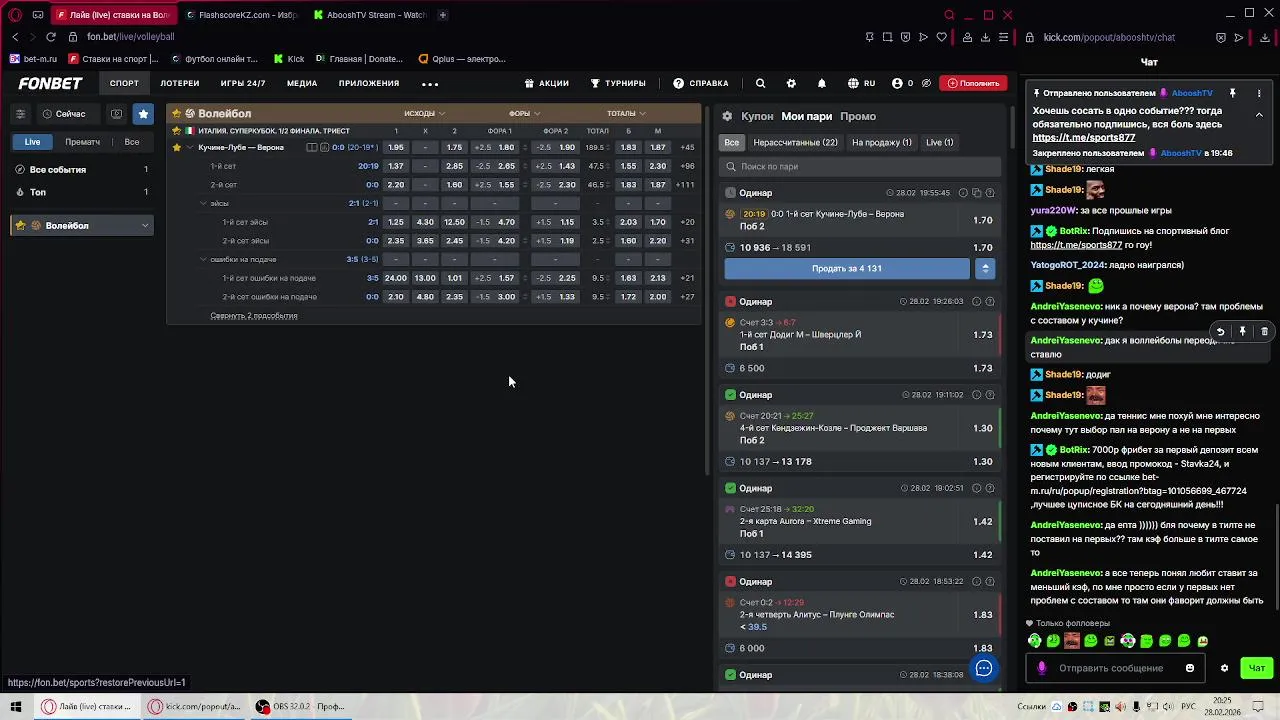The height and width of the screenshot is (720, 1280).
Task: Open the user account profile icon
Action: (897, 83)
